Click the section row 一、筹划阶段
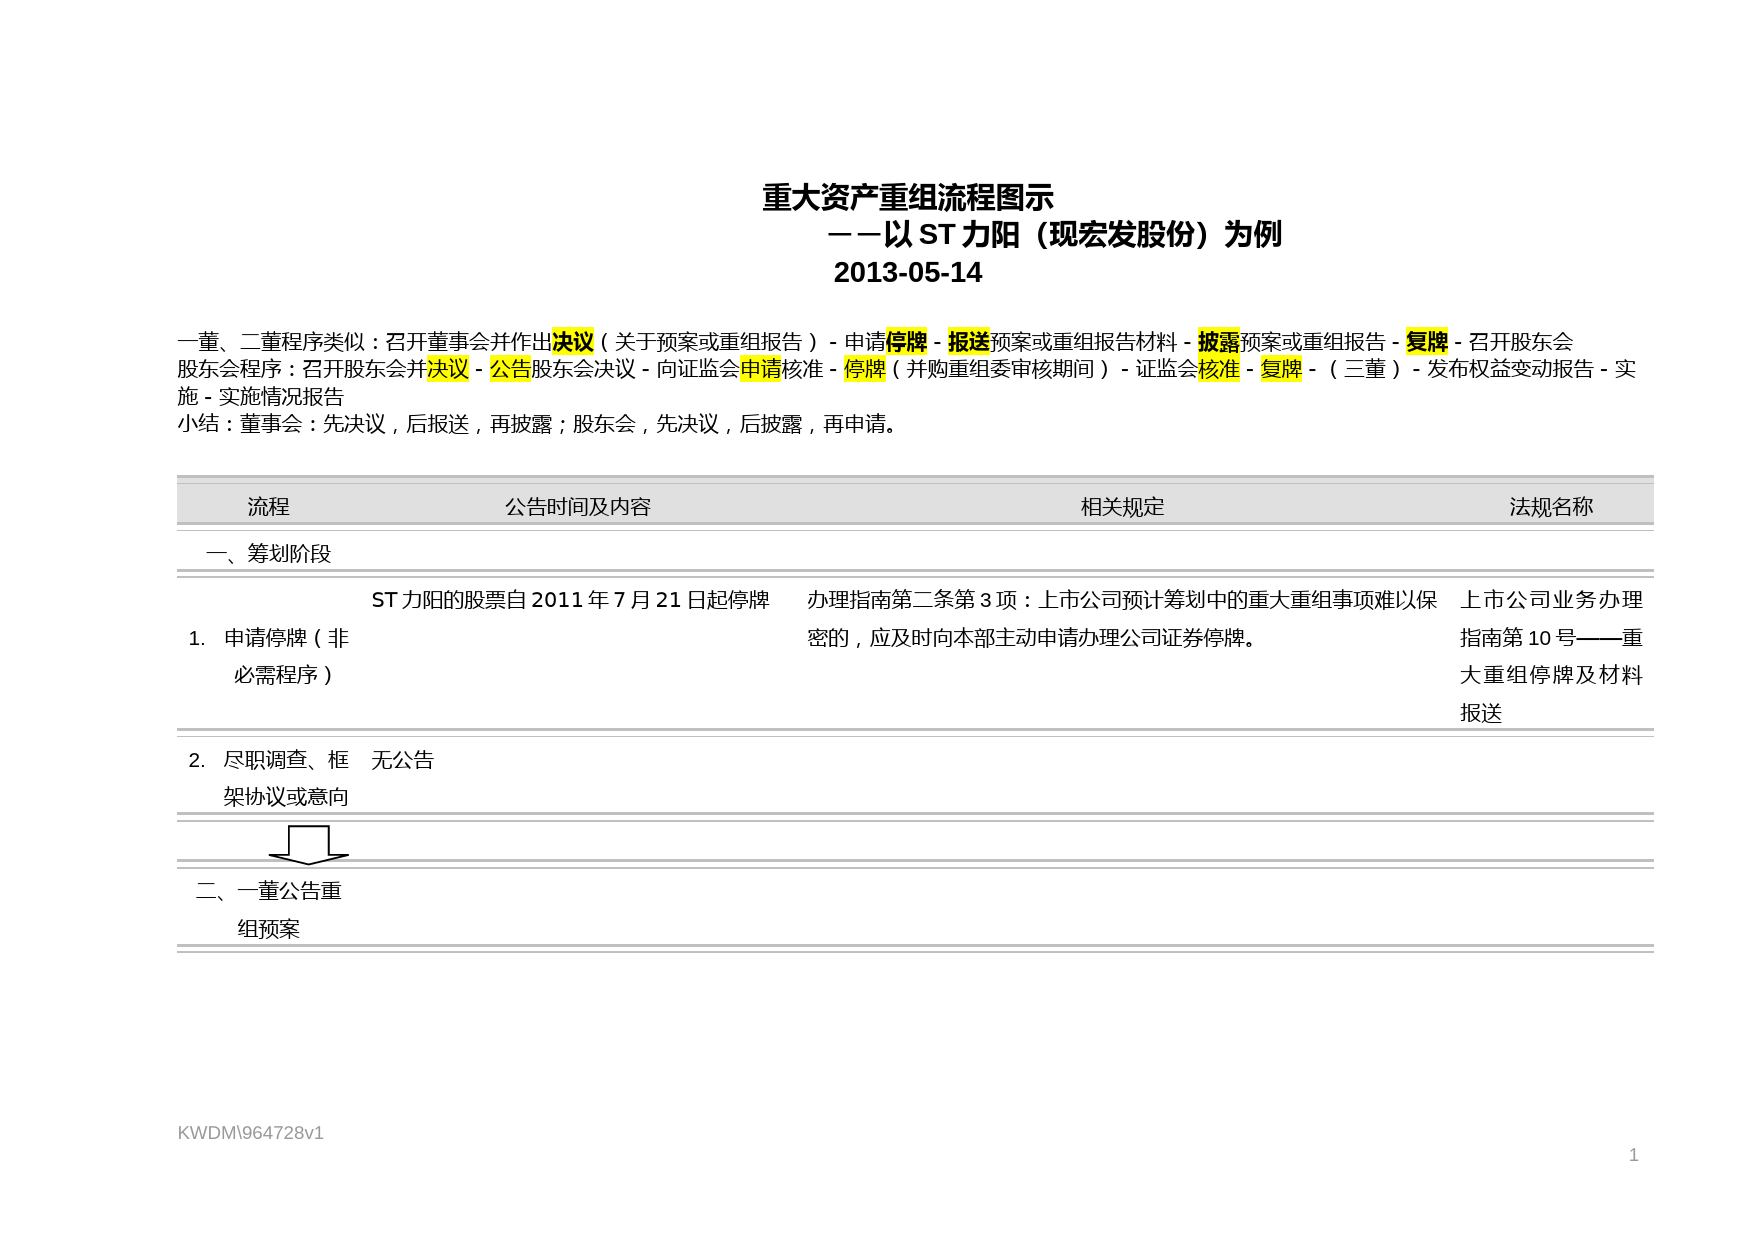This screenshot has width=1754, height=1240. (268, 554)
